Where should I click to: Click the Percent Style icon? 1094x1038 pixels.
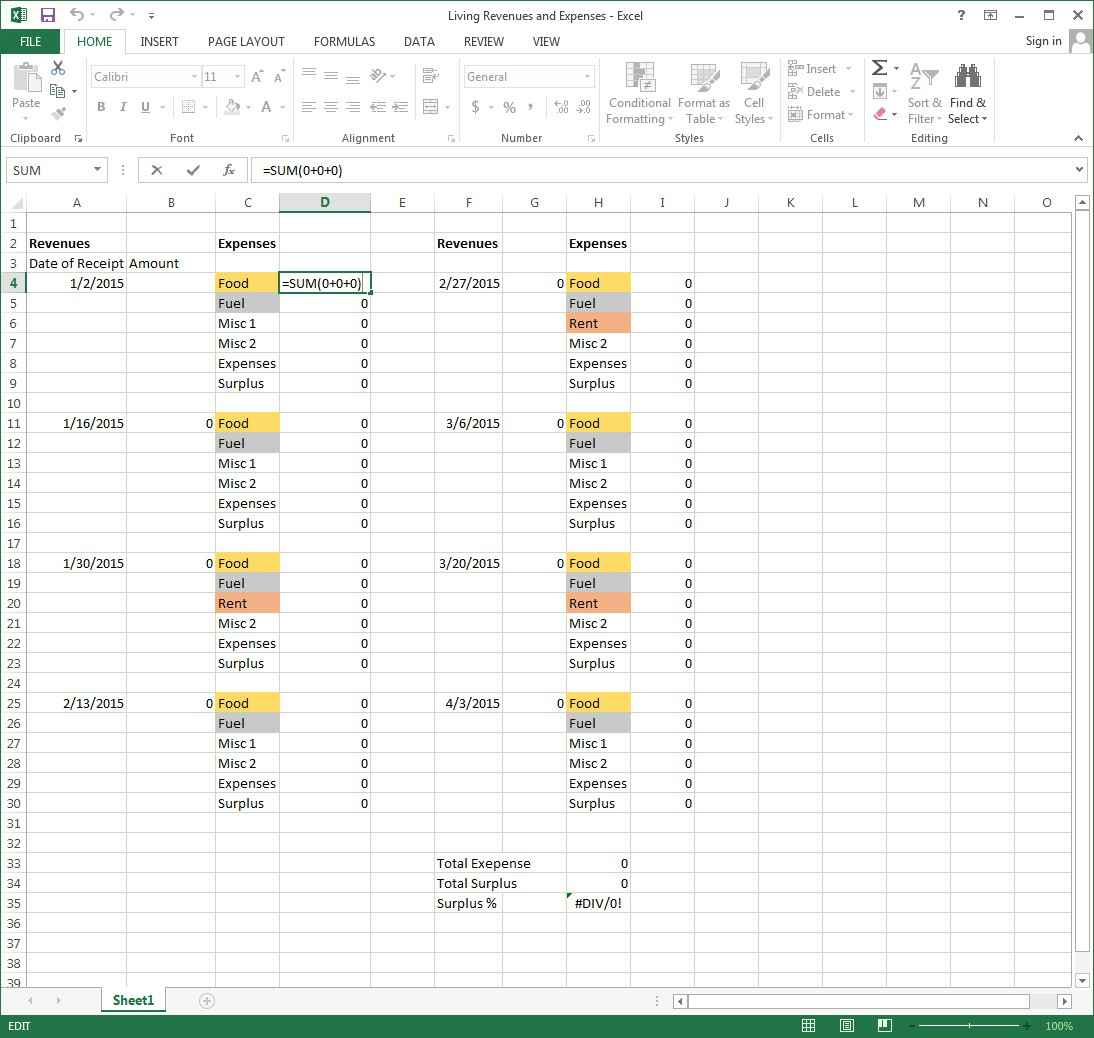click(x=509, y=106)
